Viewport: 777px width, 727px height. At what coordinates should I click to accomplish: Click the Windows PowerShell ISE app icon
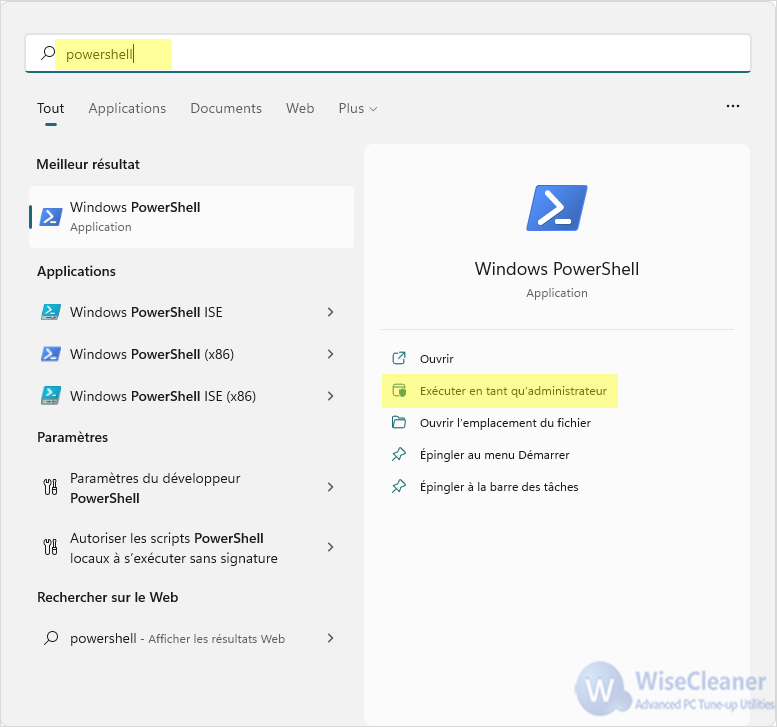click(x=51, y=312)
